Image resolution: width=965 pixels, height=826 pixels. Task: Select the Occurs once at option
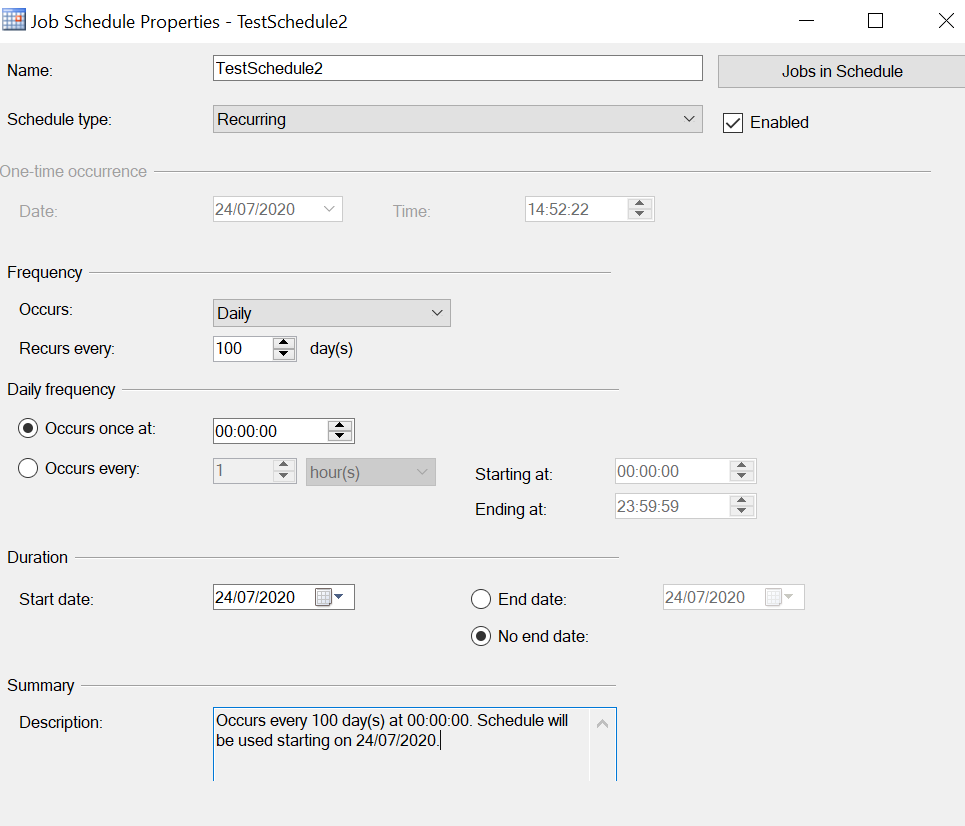pos(27,427)
